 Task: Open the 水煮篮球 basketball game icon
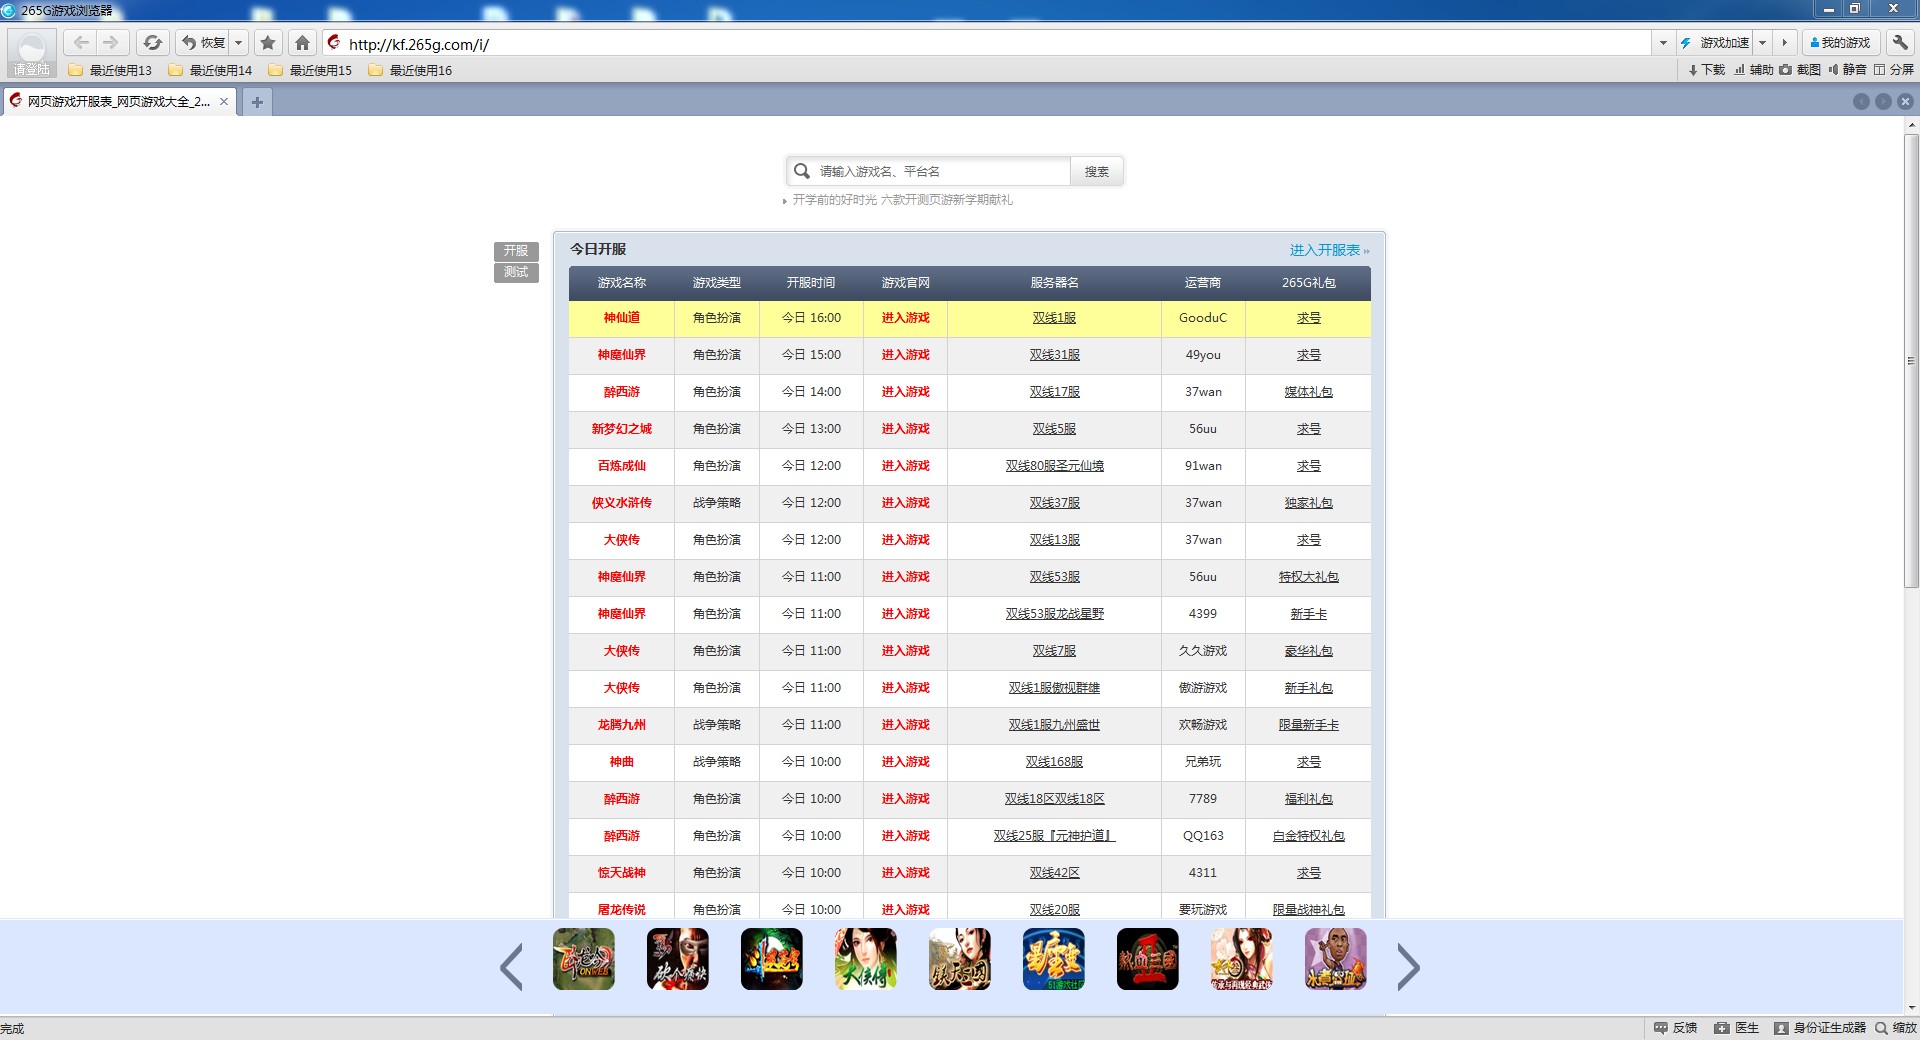1336,959
